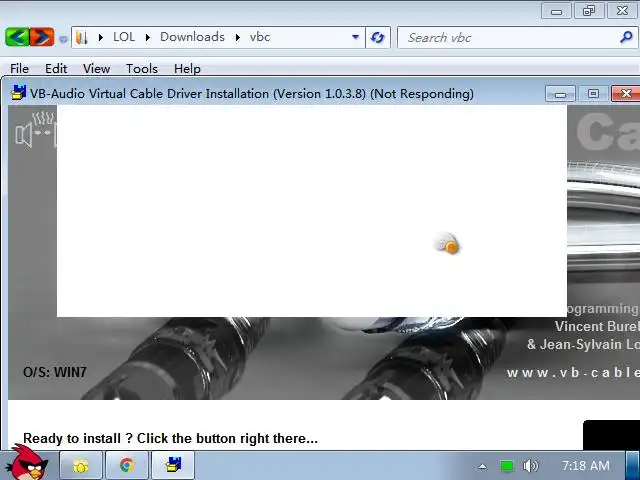Screen dimensions: 640x480
Task: Select the vbc breadcrumb in address bar
Action: 260,37
